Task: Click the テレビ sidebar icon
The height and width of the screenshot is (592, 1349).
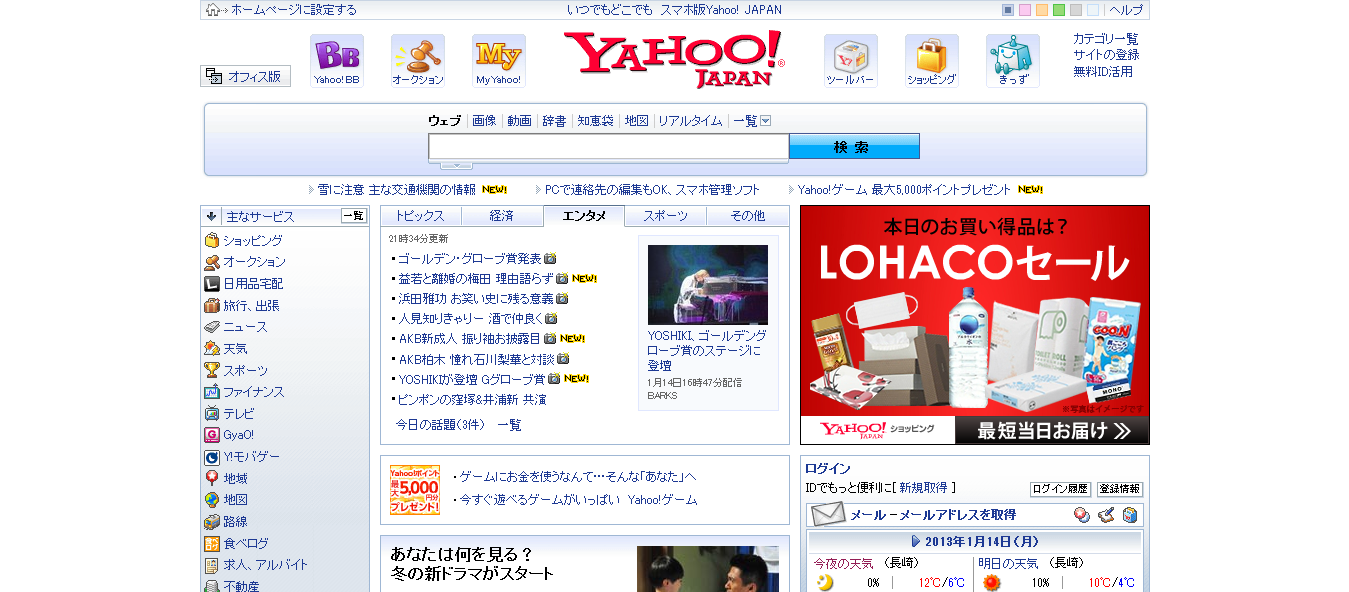Action: point(212,413)
